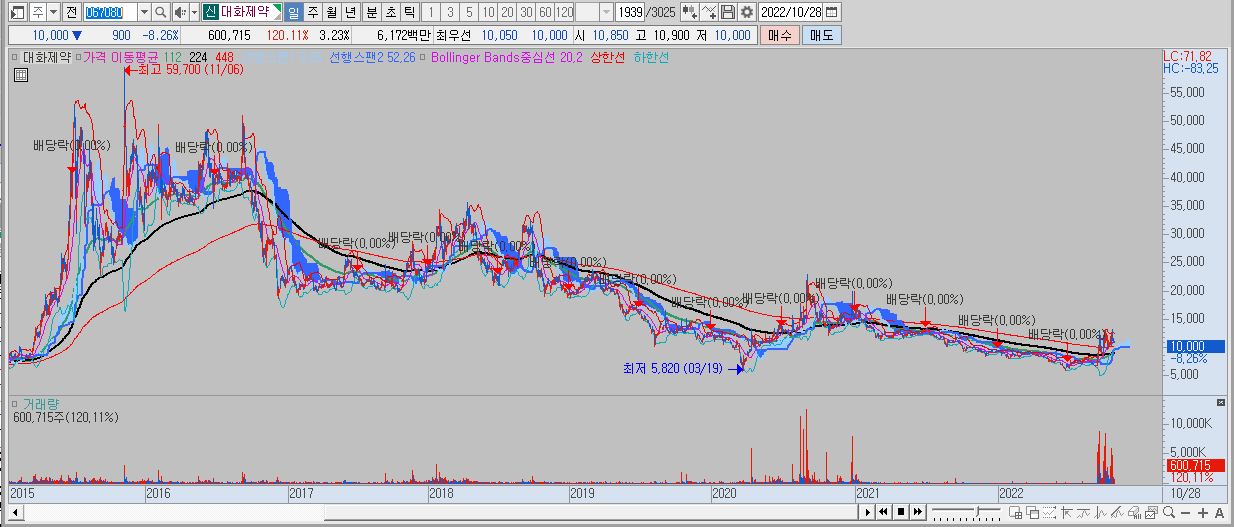Click the wave line analysis icon
Viewport: 1234px width, 527px height.
[1098, 513]
